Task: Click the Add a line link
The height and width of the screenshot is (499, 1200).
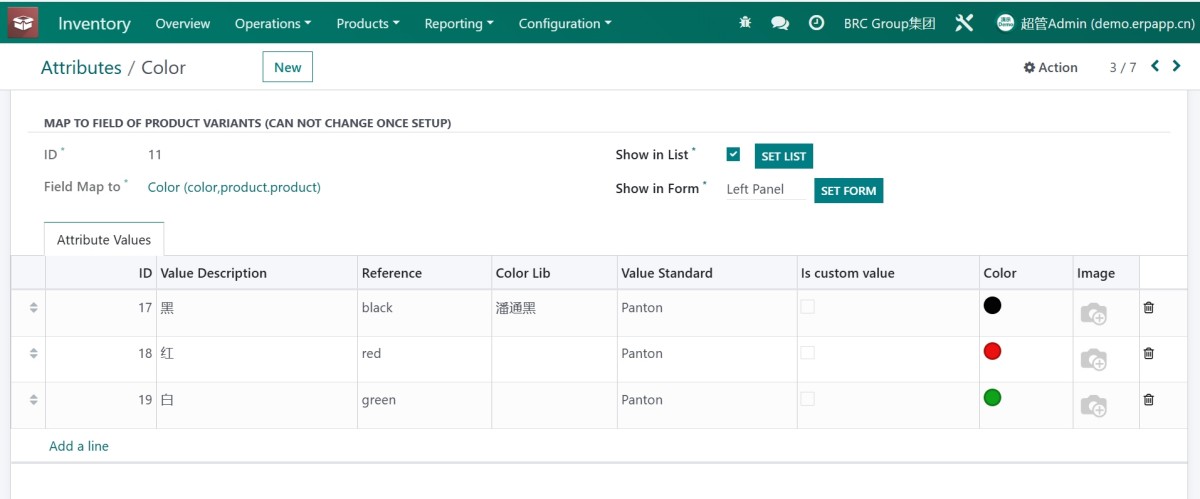Action: tap(79, 446)
